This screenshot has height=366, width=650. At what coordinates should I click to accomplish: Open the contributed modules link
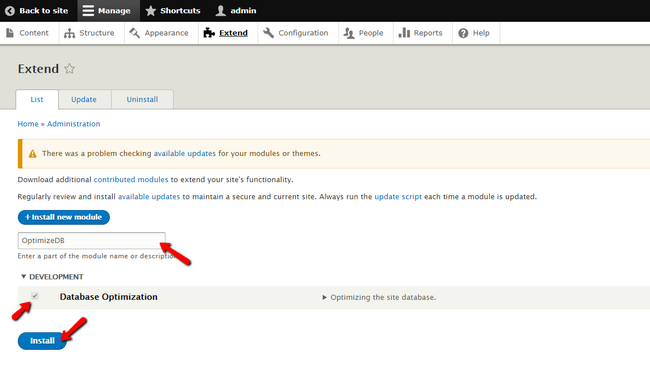tap(131, 179)
